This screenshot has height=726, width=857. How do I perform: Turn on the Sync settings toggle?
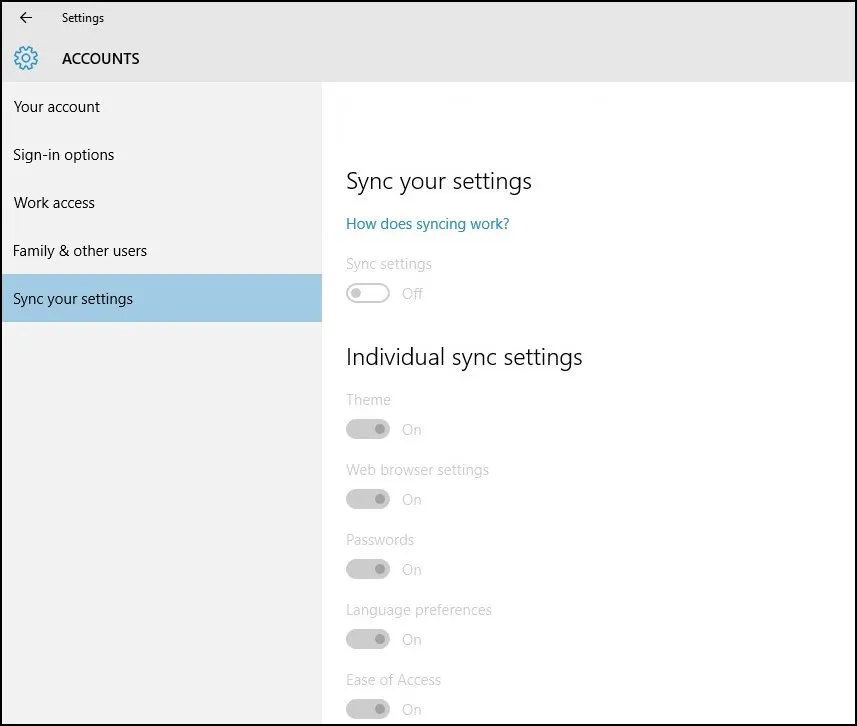tap(368, 294)
